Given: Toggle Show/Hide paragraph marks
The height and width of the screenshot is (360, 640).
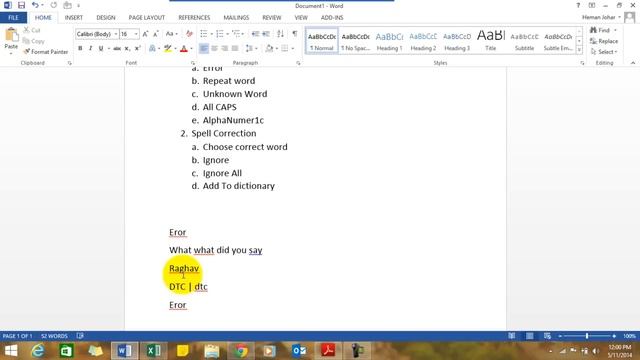Looking at the screenshot, I should 295,34.
